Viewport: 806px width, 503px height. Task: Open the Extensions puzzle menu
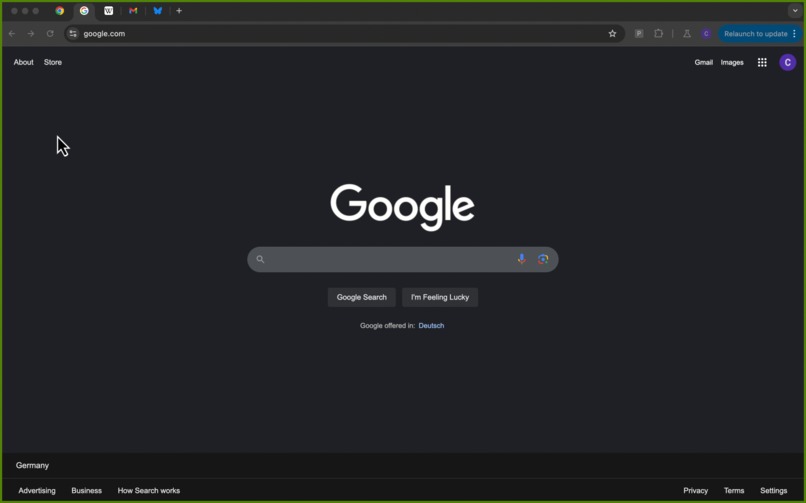(658, 34)
